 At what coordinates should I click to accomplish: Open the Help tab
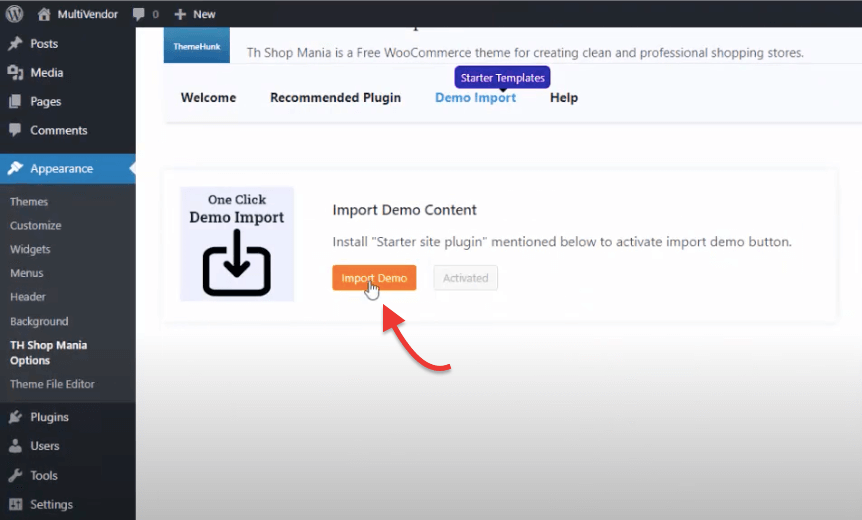(564, 98)
